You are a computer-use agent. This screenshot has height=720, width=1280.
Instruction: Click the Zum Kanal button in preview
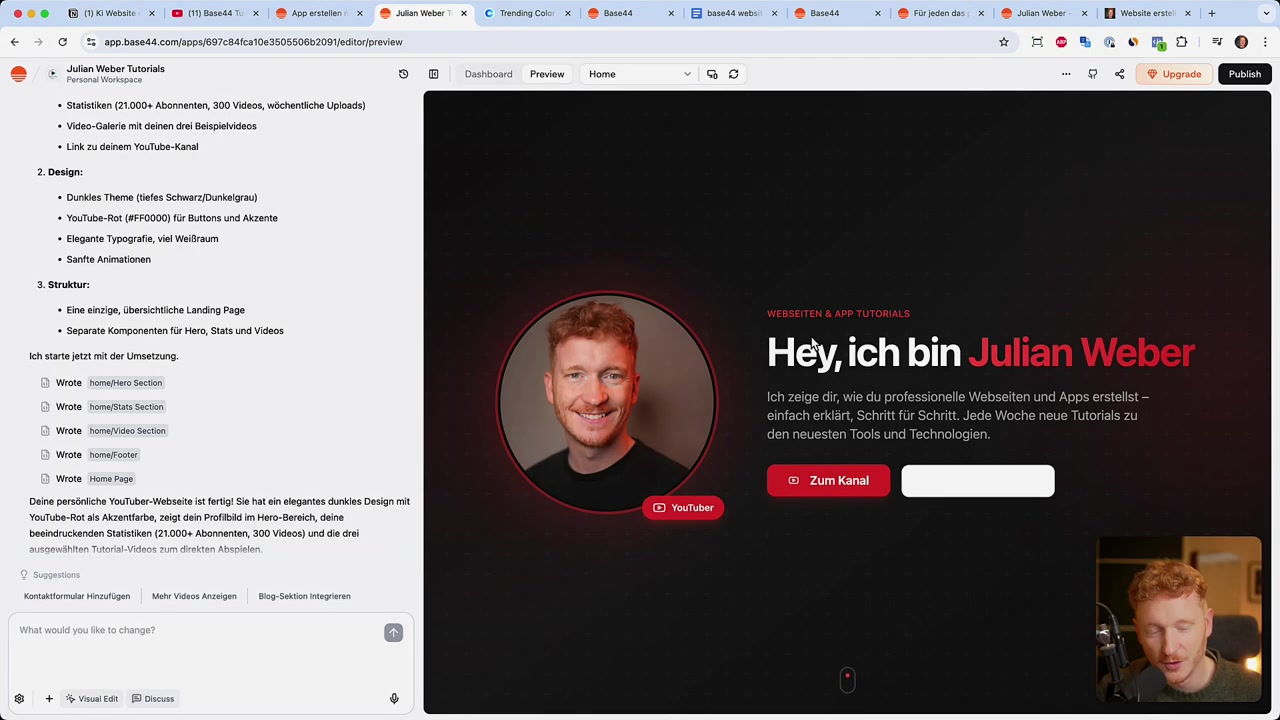coord(828,481)
